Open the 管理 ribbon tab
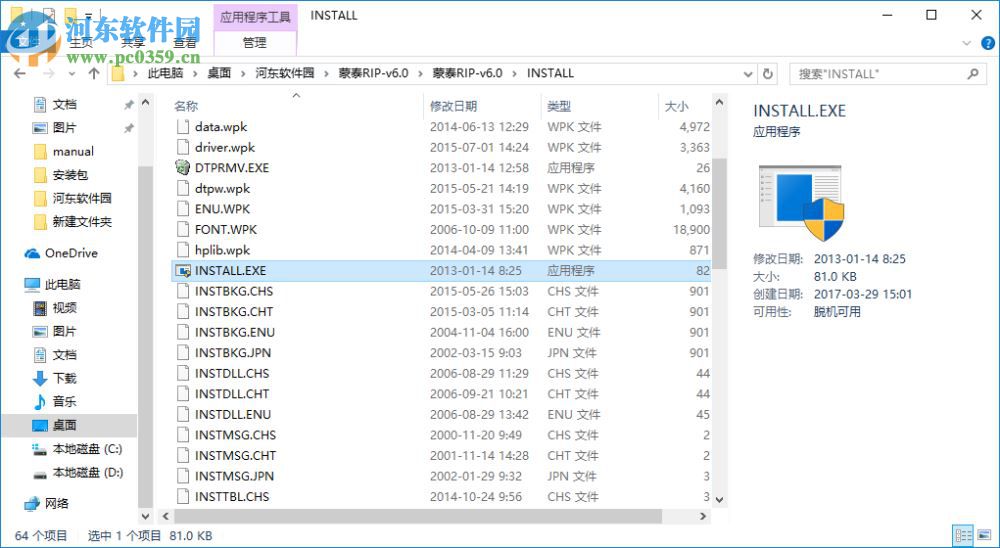The image size is (1000, 548). coord(254,43)
